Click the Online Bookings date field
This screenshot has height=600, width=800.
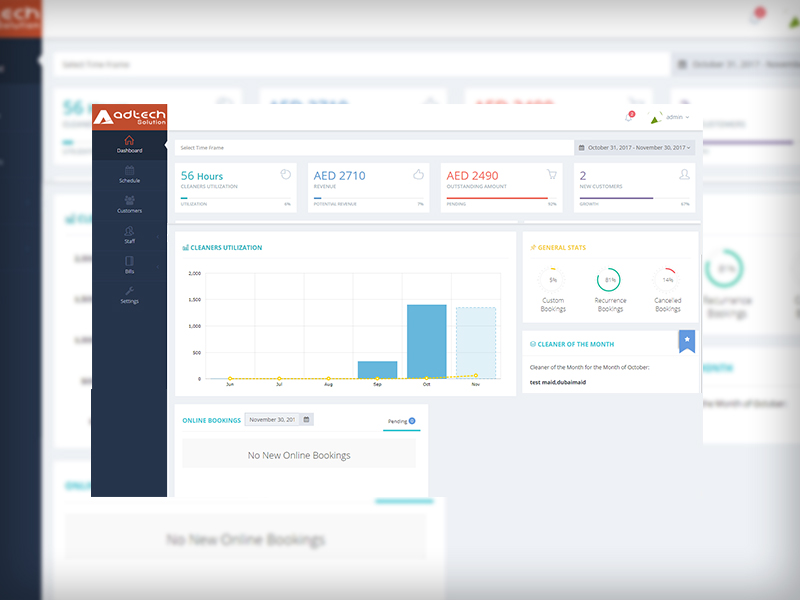point(273,420)
